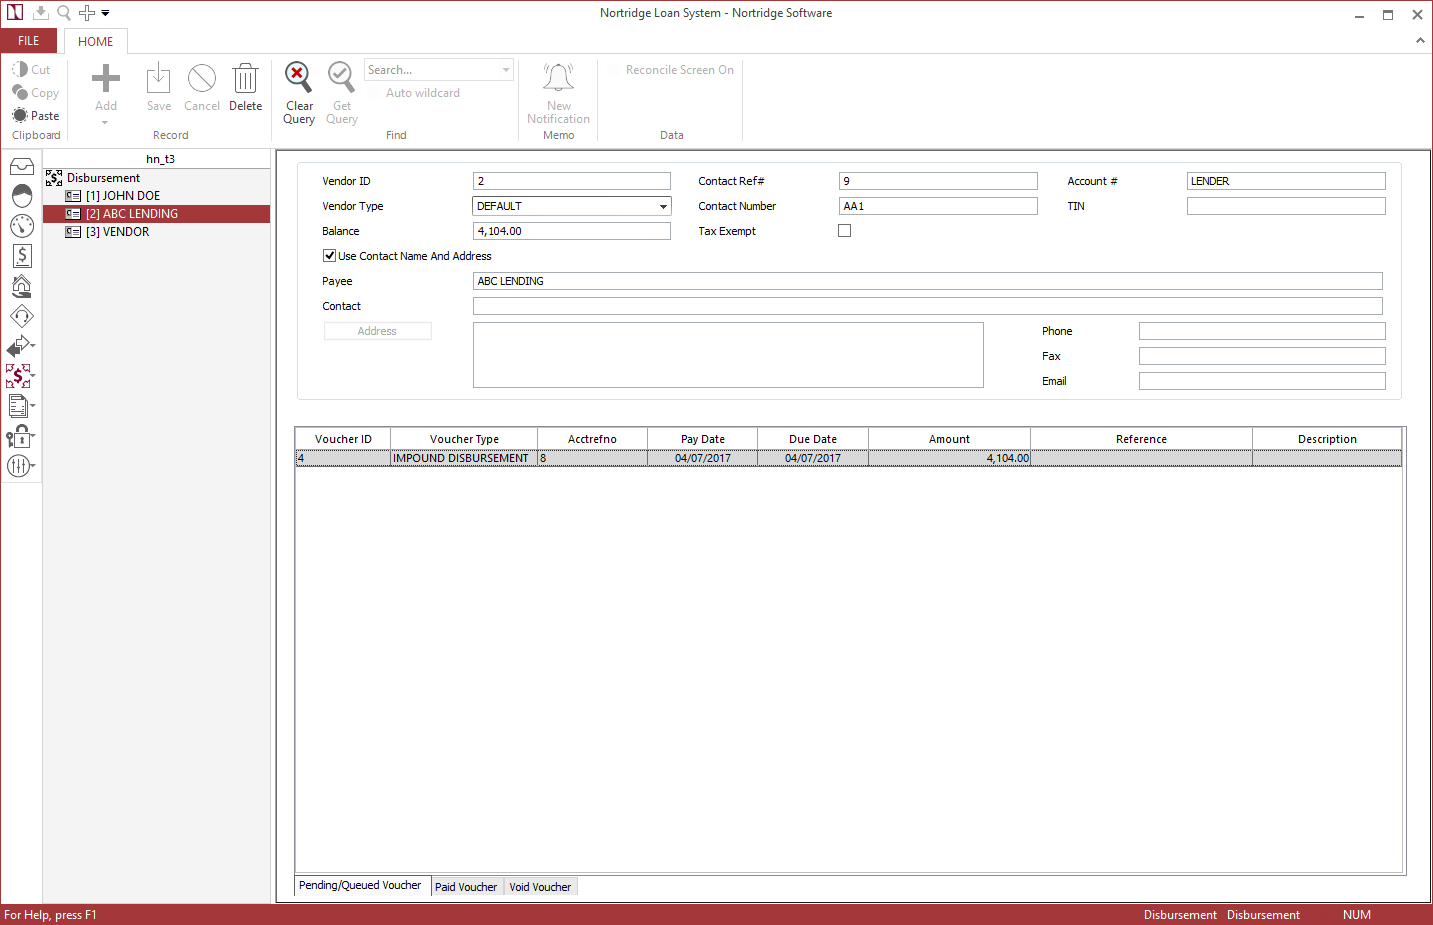The width and height of the screenshot is (1433, 925).
Task: Click the Save record icon
Action: 159,78
